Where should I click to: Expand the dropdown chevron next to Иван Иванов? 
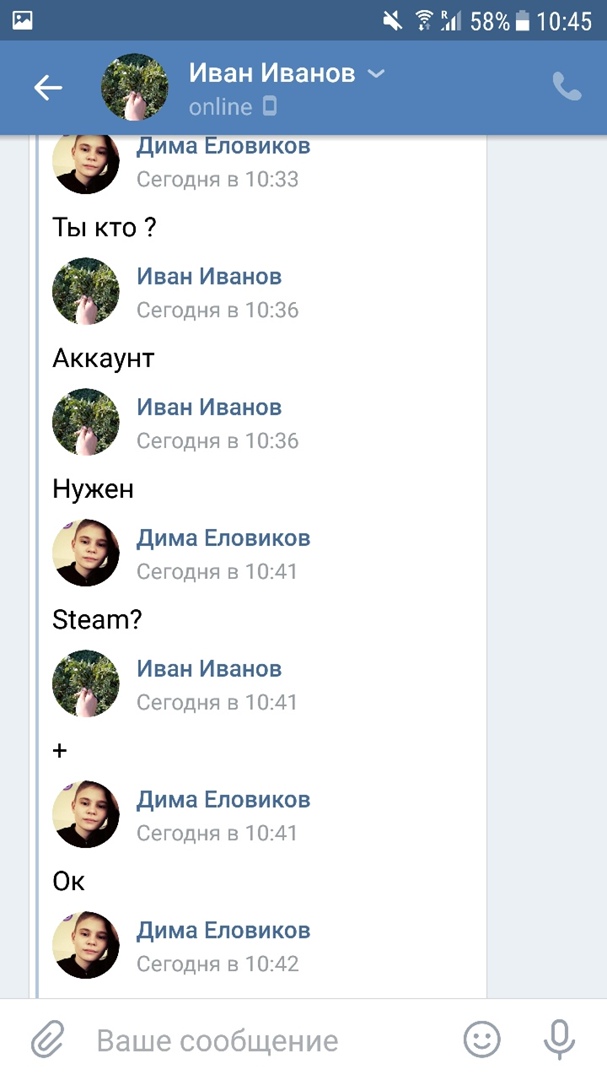click(x=376, y=73)
